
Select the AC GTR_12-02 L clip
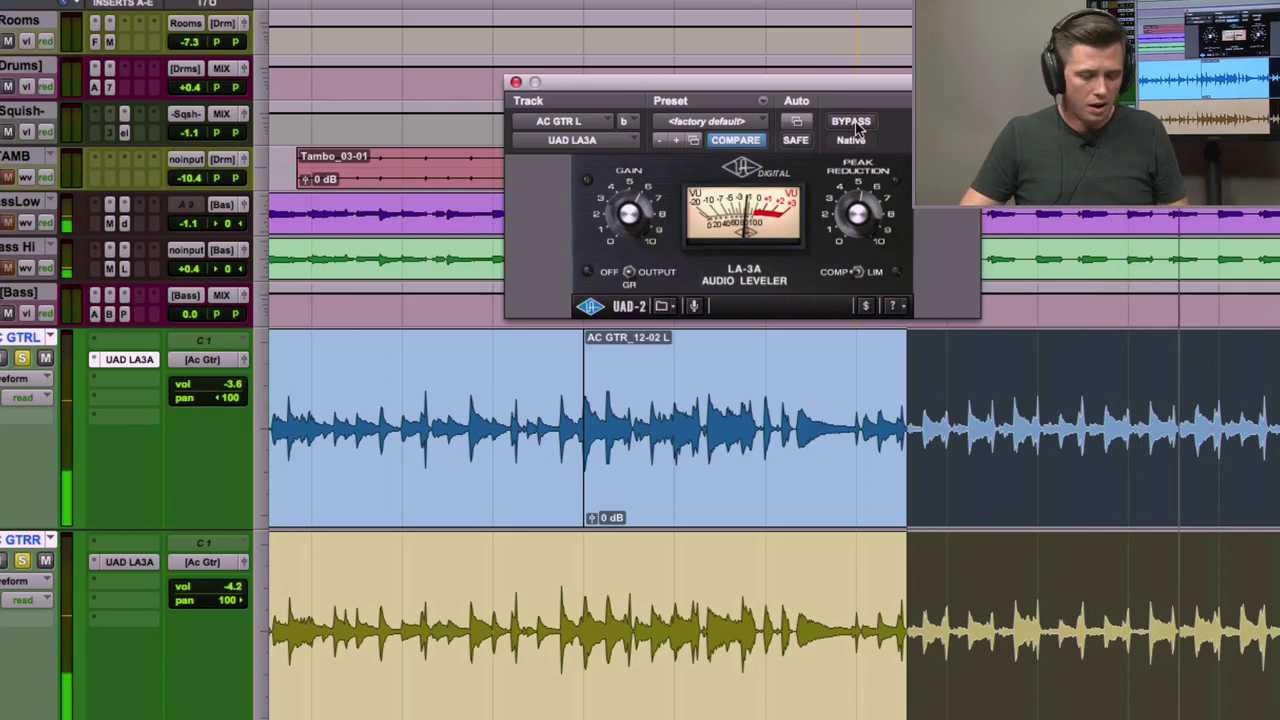(745, 428)
